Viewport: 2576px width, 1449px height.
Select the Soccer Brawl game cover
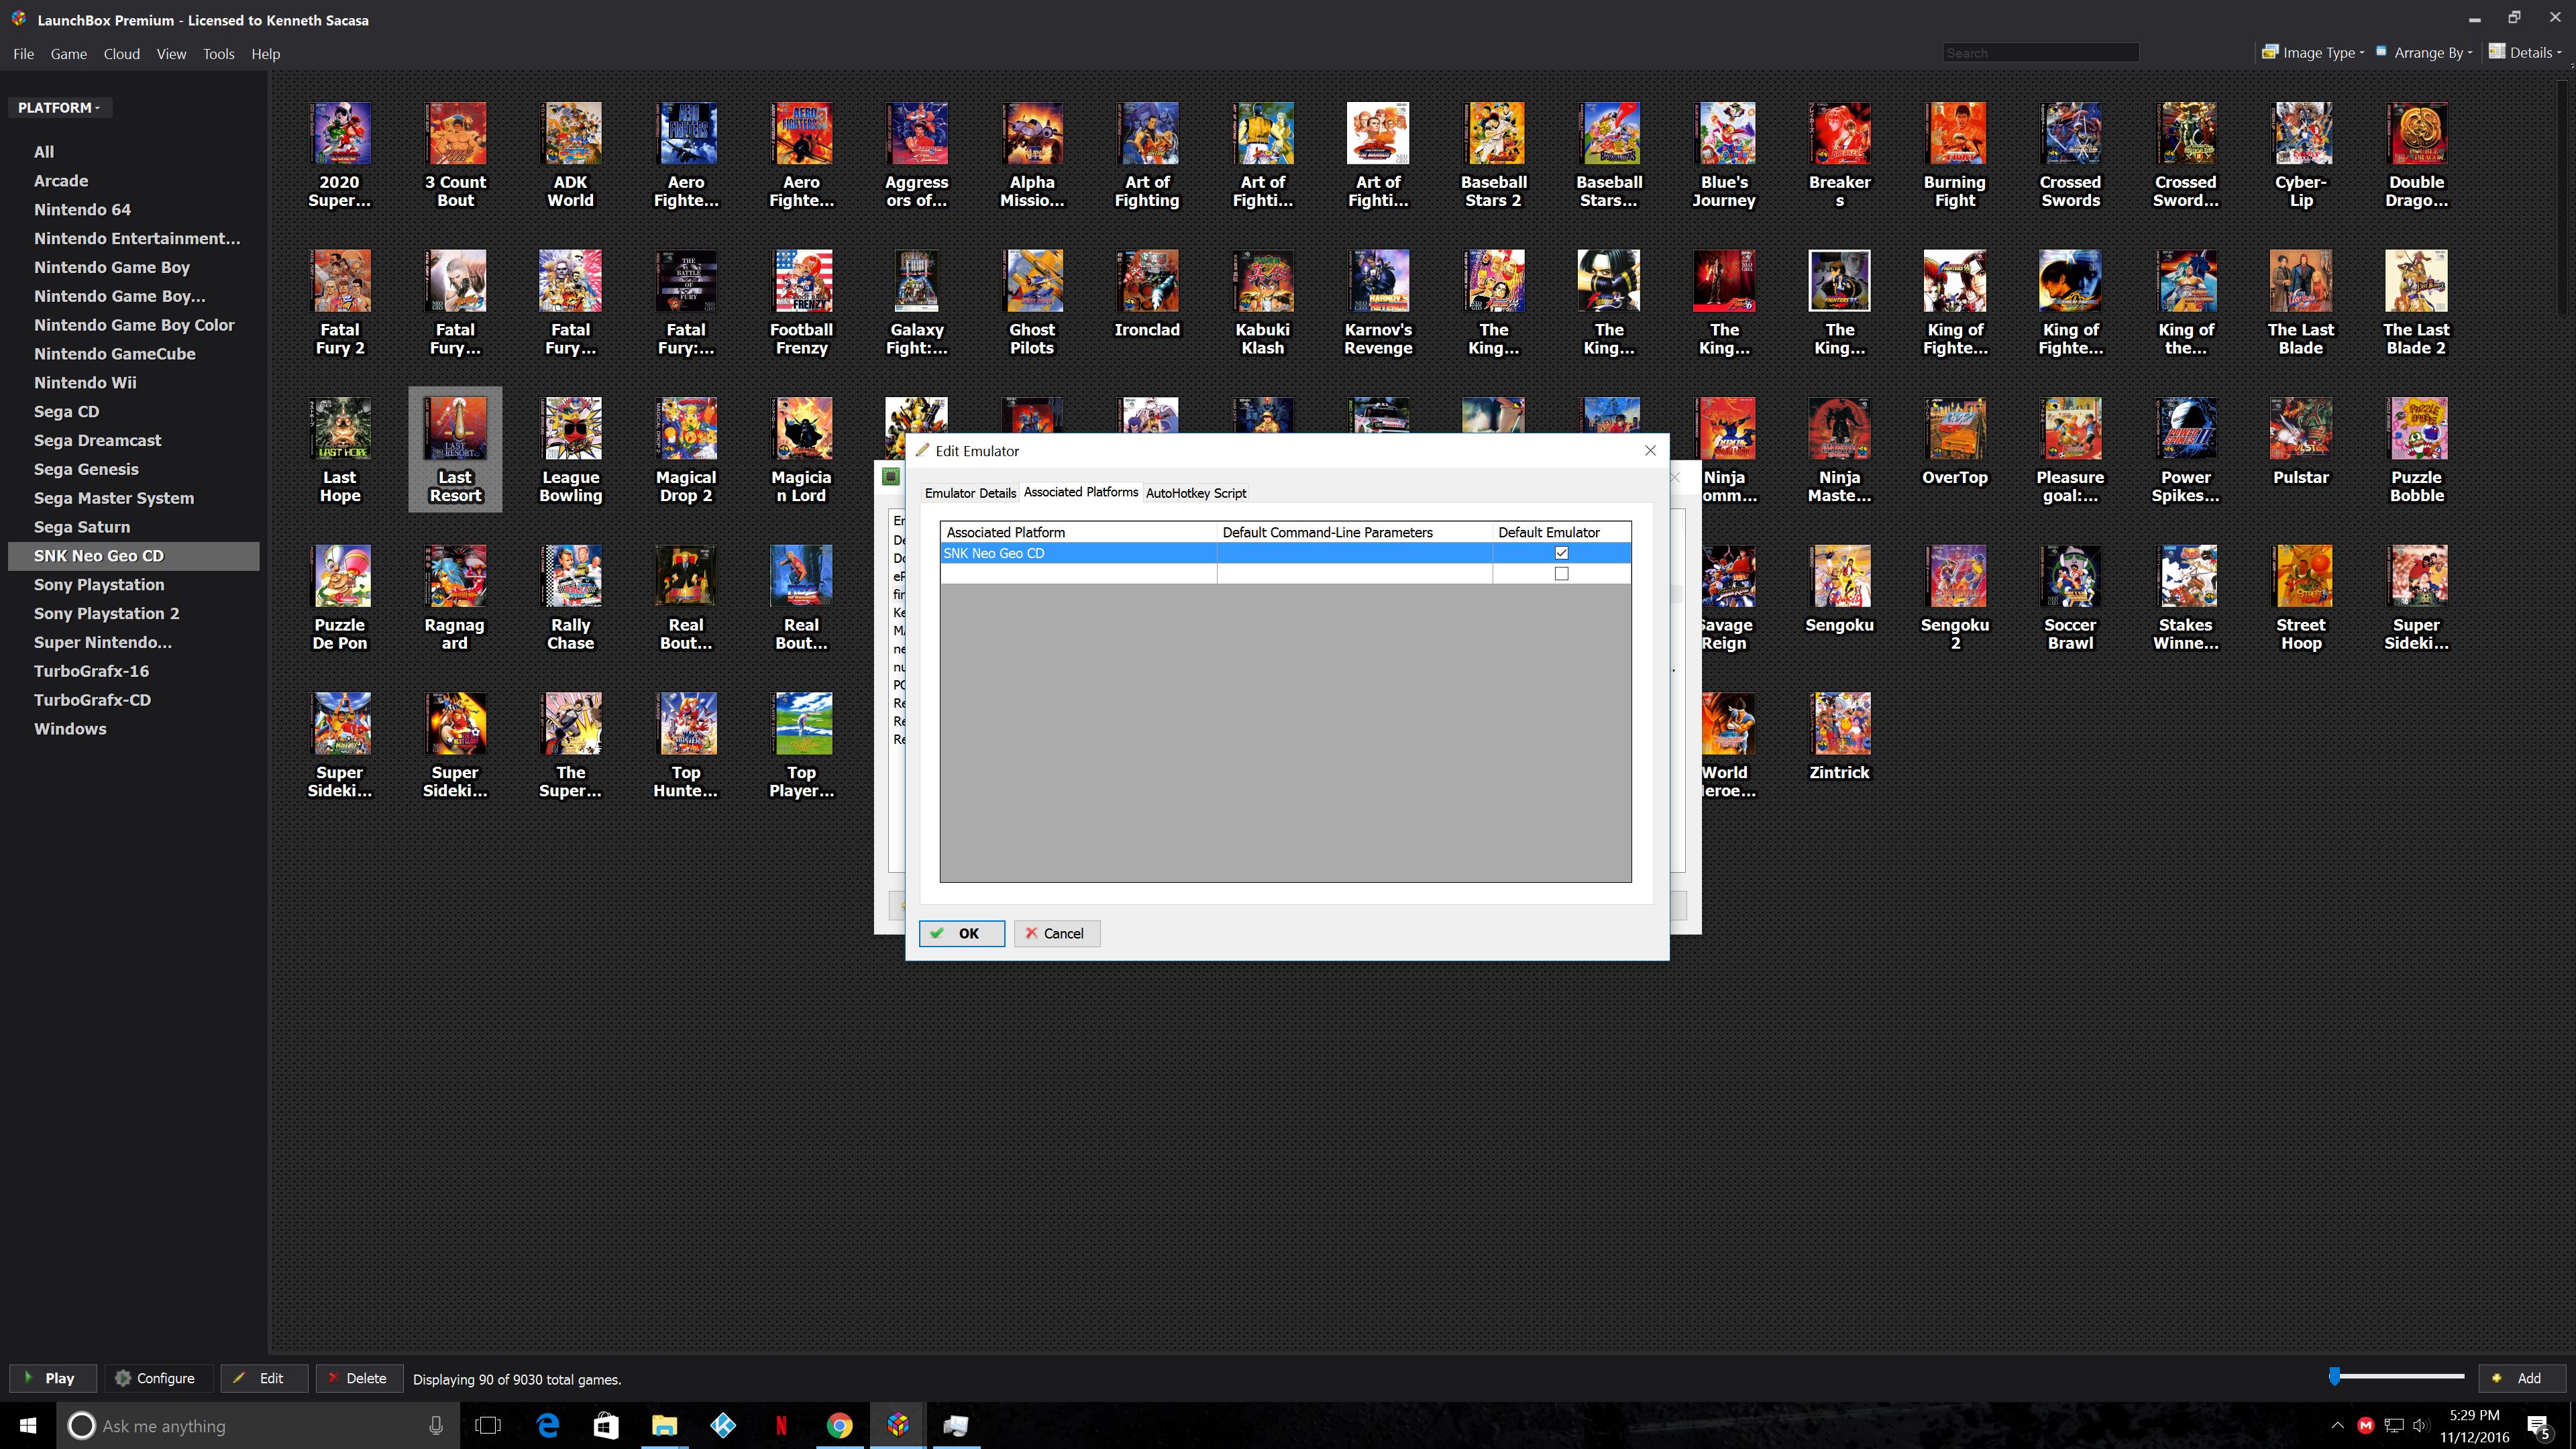(2071, 576)
